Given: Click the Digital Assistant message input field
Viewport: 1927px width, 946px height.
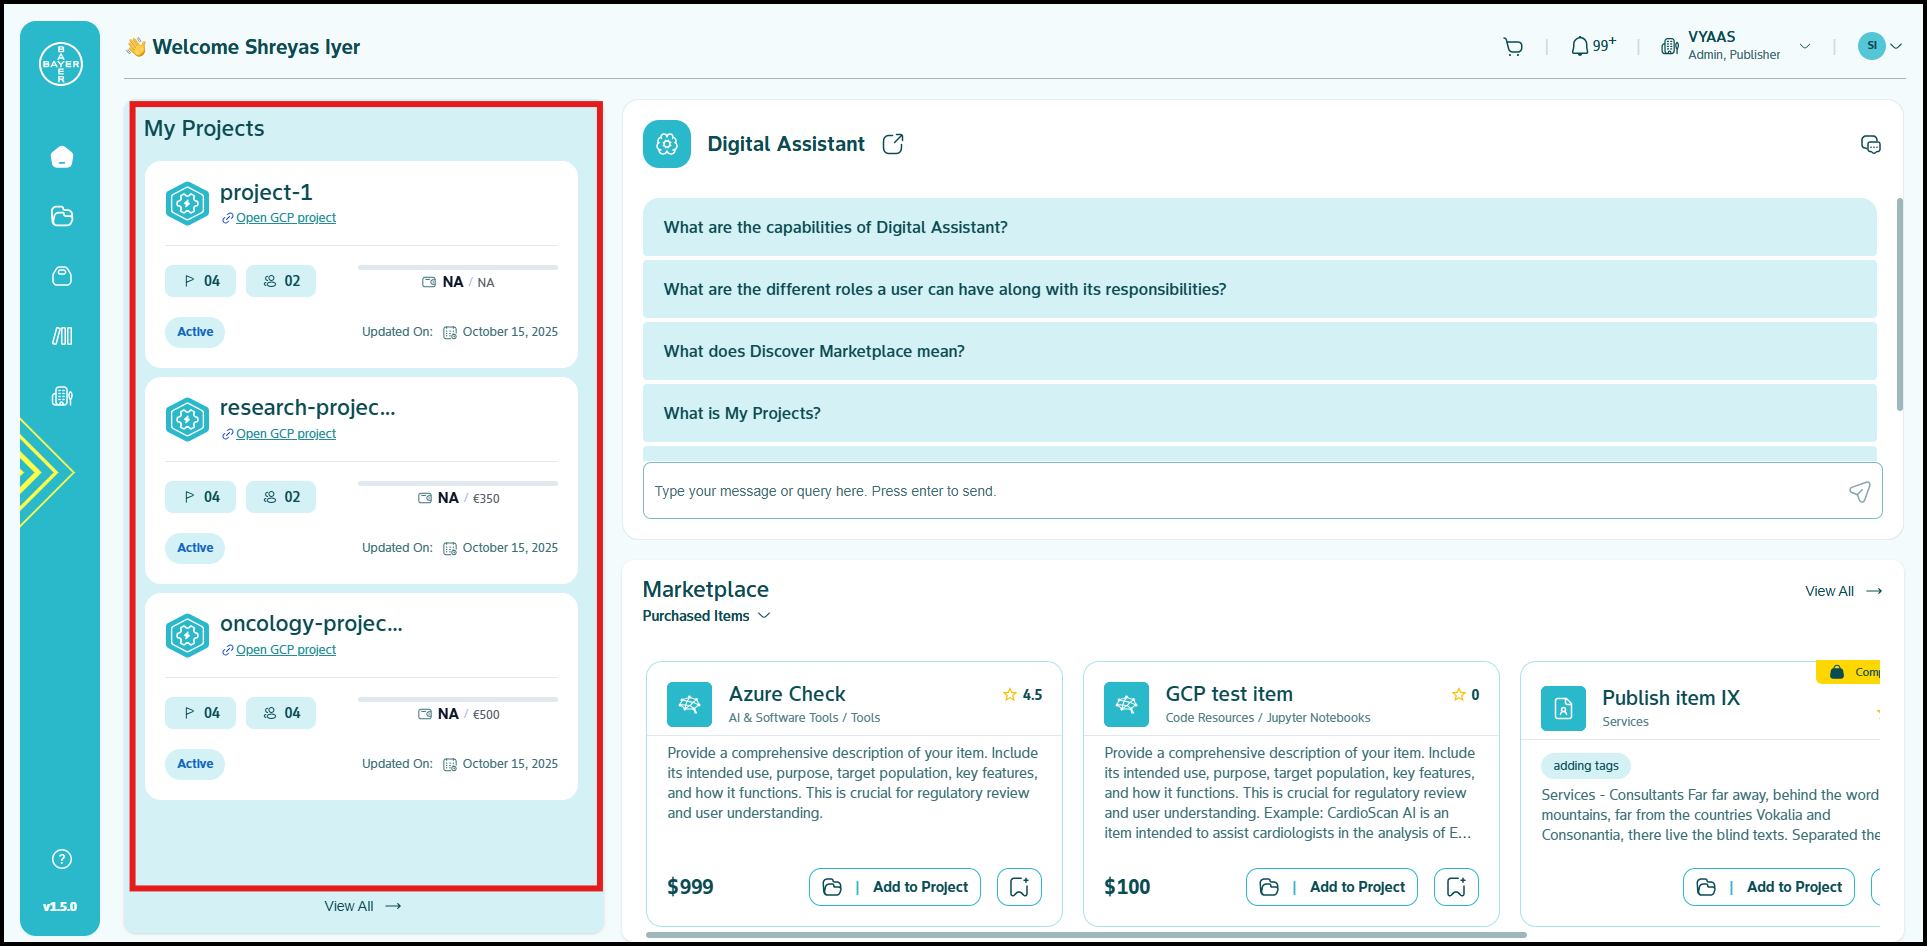Looking at the screenshot, I should [x=1240, y=491].
